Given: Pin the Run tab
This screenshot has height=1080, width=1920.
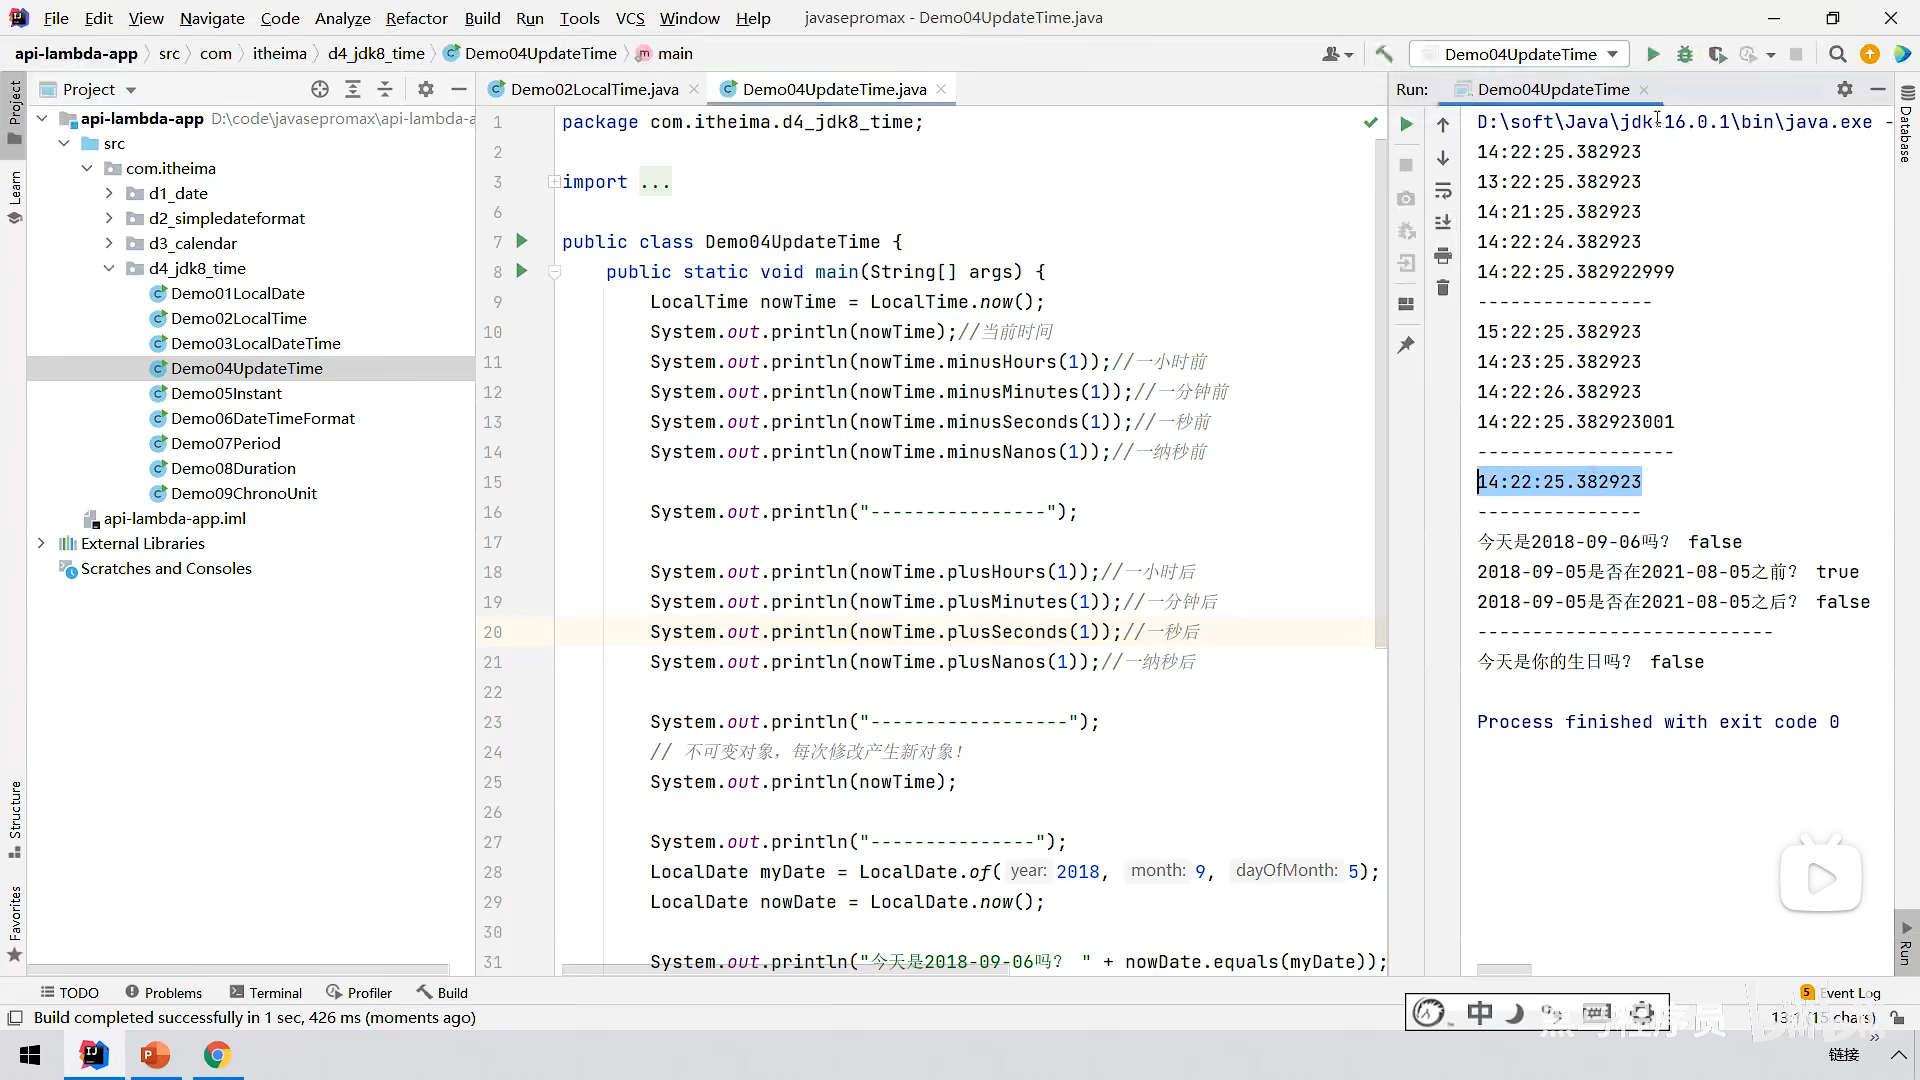Looking at the screenshot, I should tap(1406, 345).
